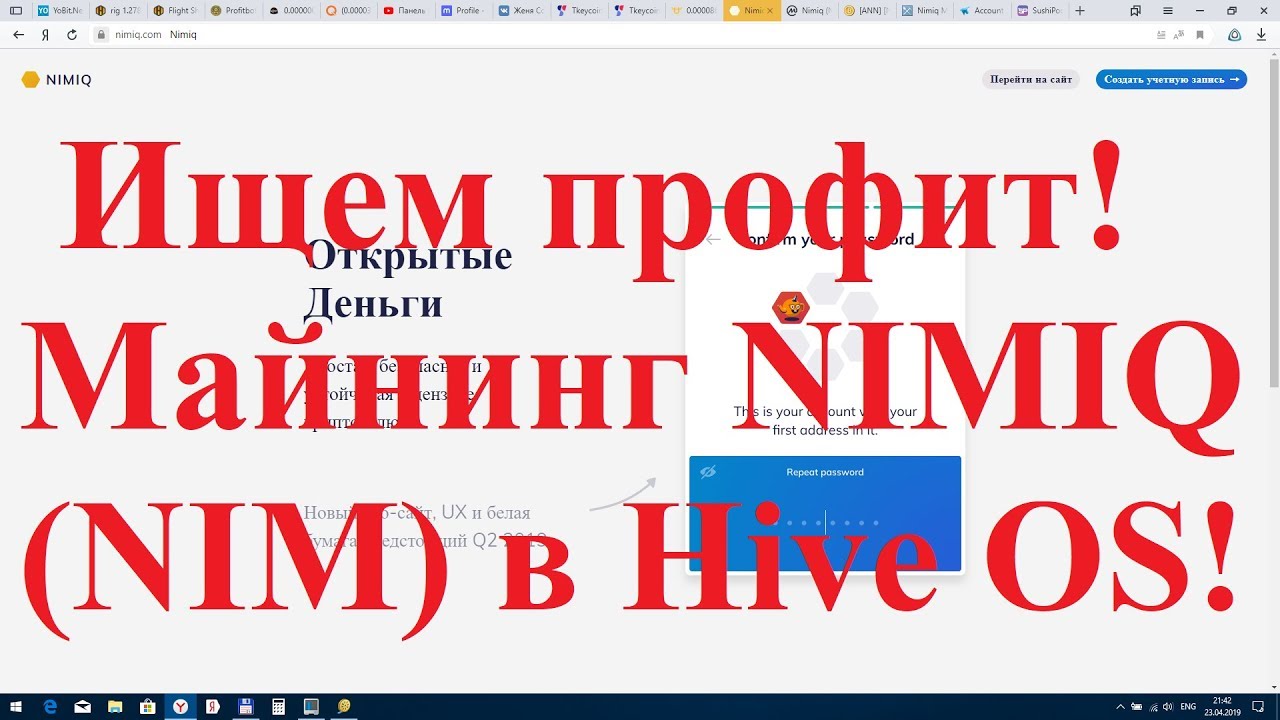Click the browser back arrow
Image resolution: width=1280 pixels, height=720 pixels.
18,34
